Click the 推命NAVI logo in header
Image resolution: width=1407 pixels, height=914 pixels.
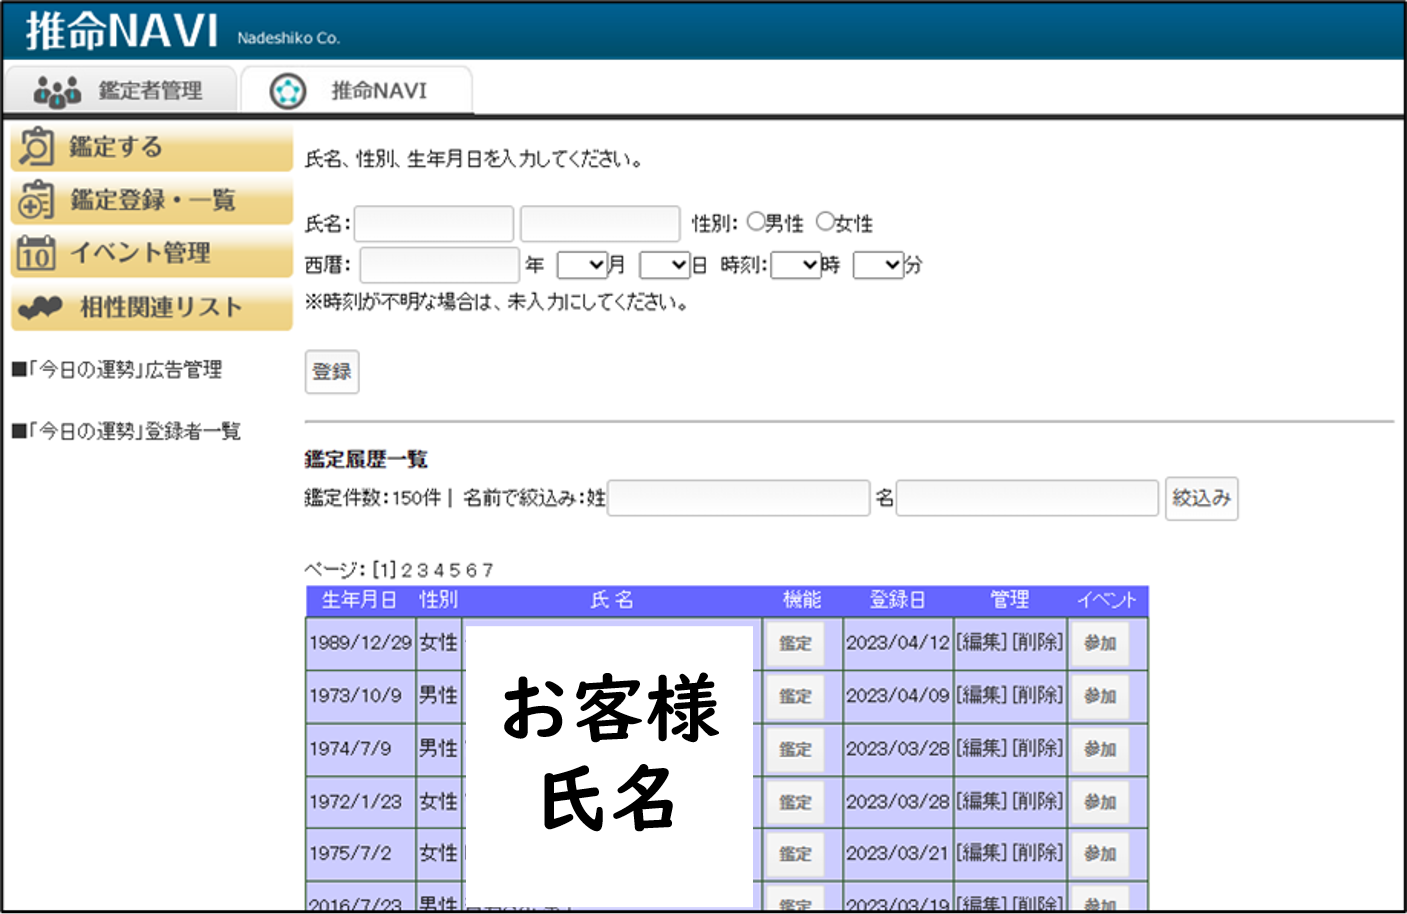coord(121,31)
